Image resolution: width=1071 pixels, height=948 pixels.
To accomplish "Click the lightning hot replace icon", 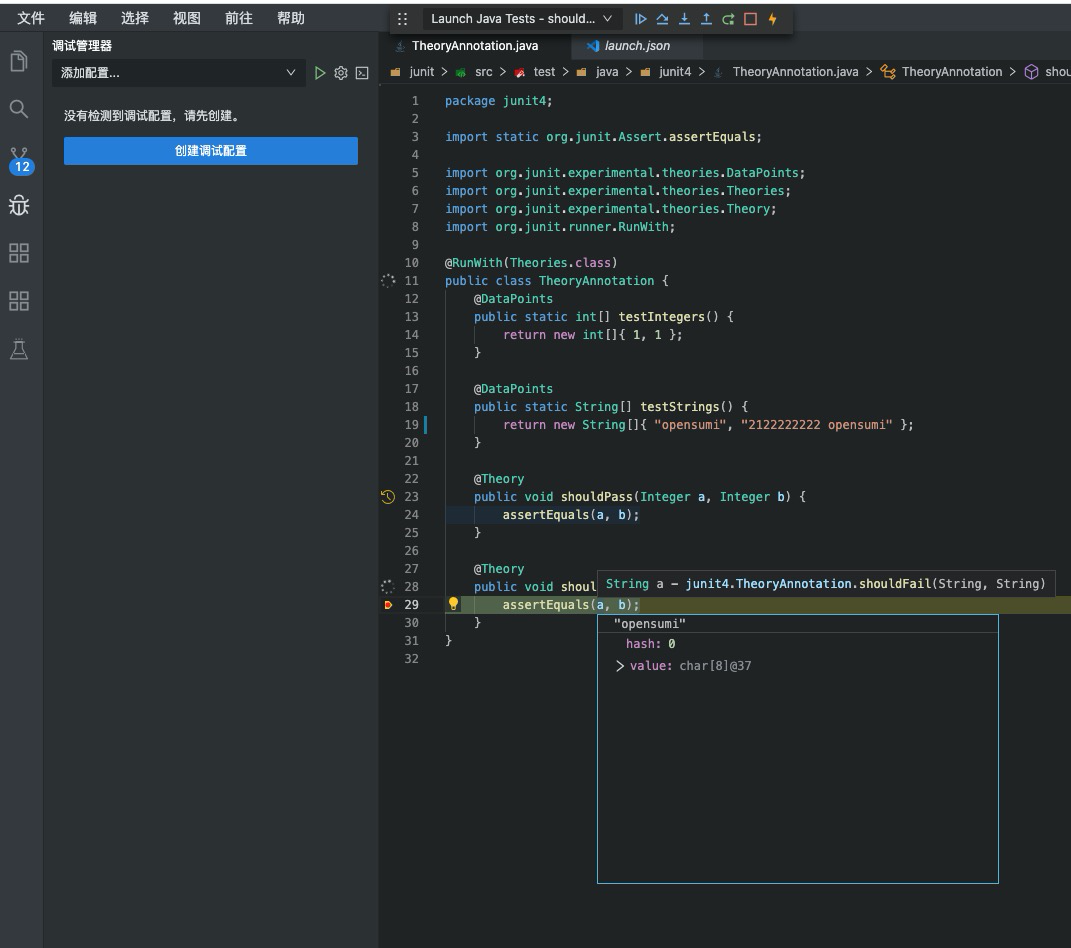I will [773, 19].
